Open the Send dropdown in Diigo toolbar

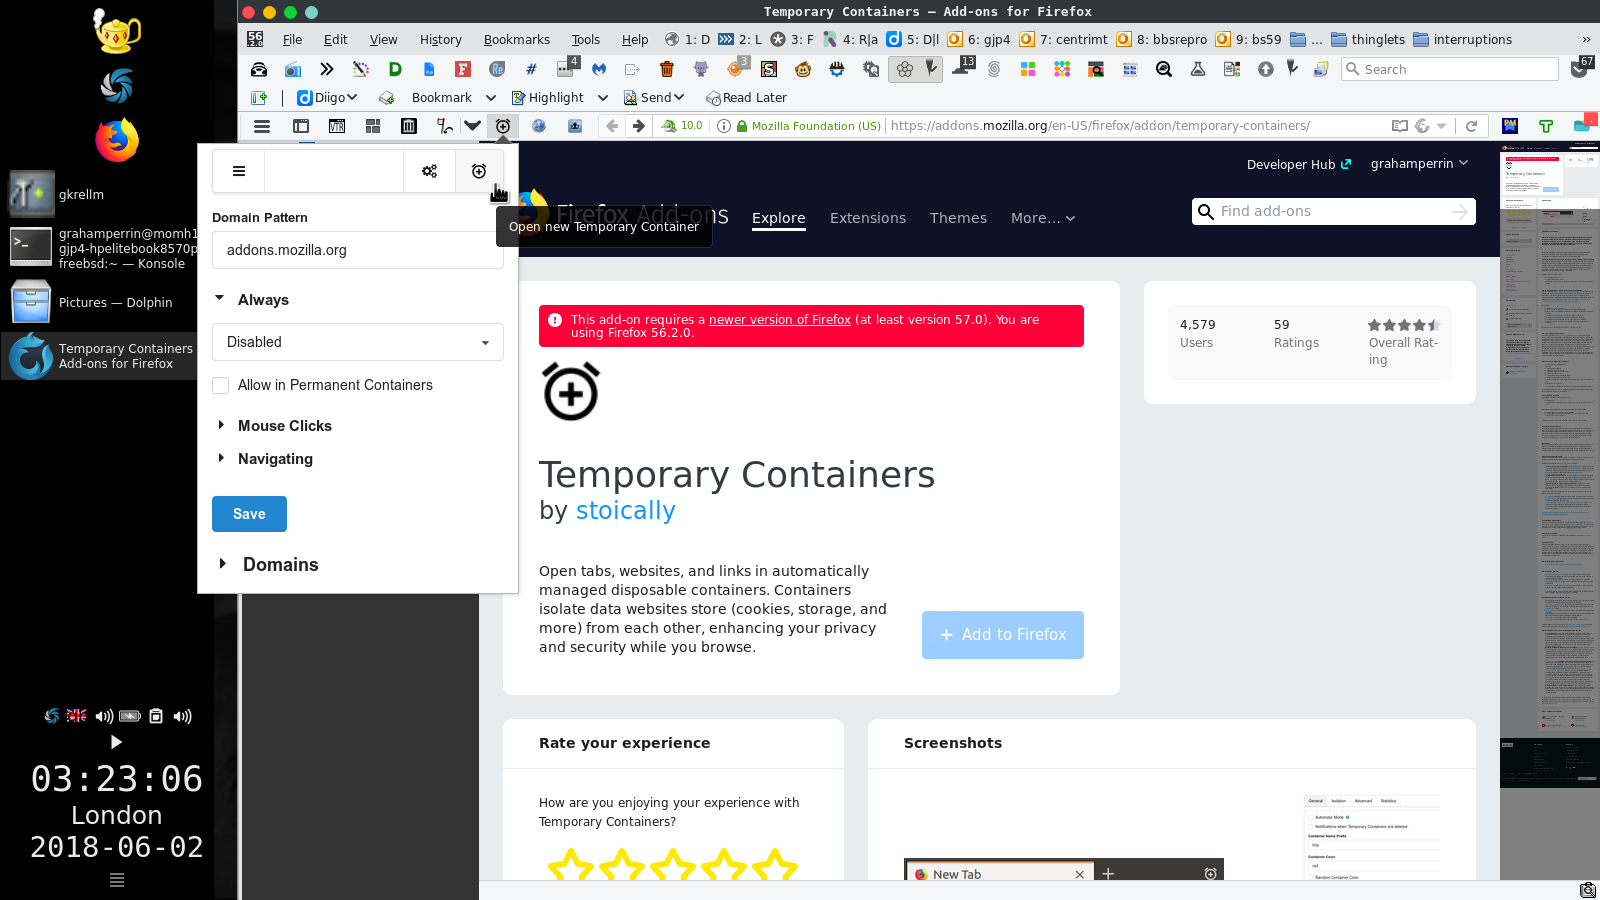654,97
